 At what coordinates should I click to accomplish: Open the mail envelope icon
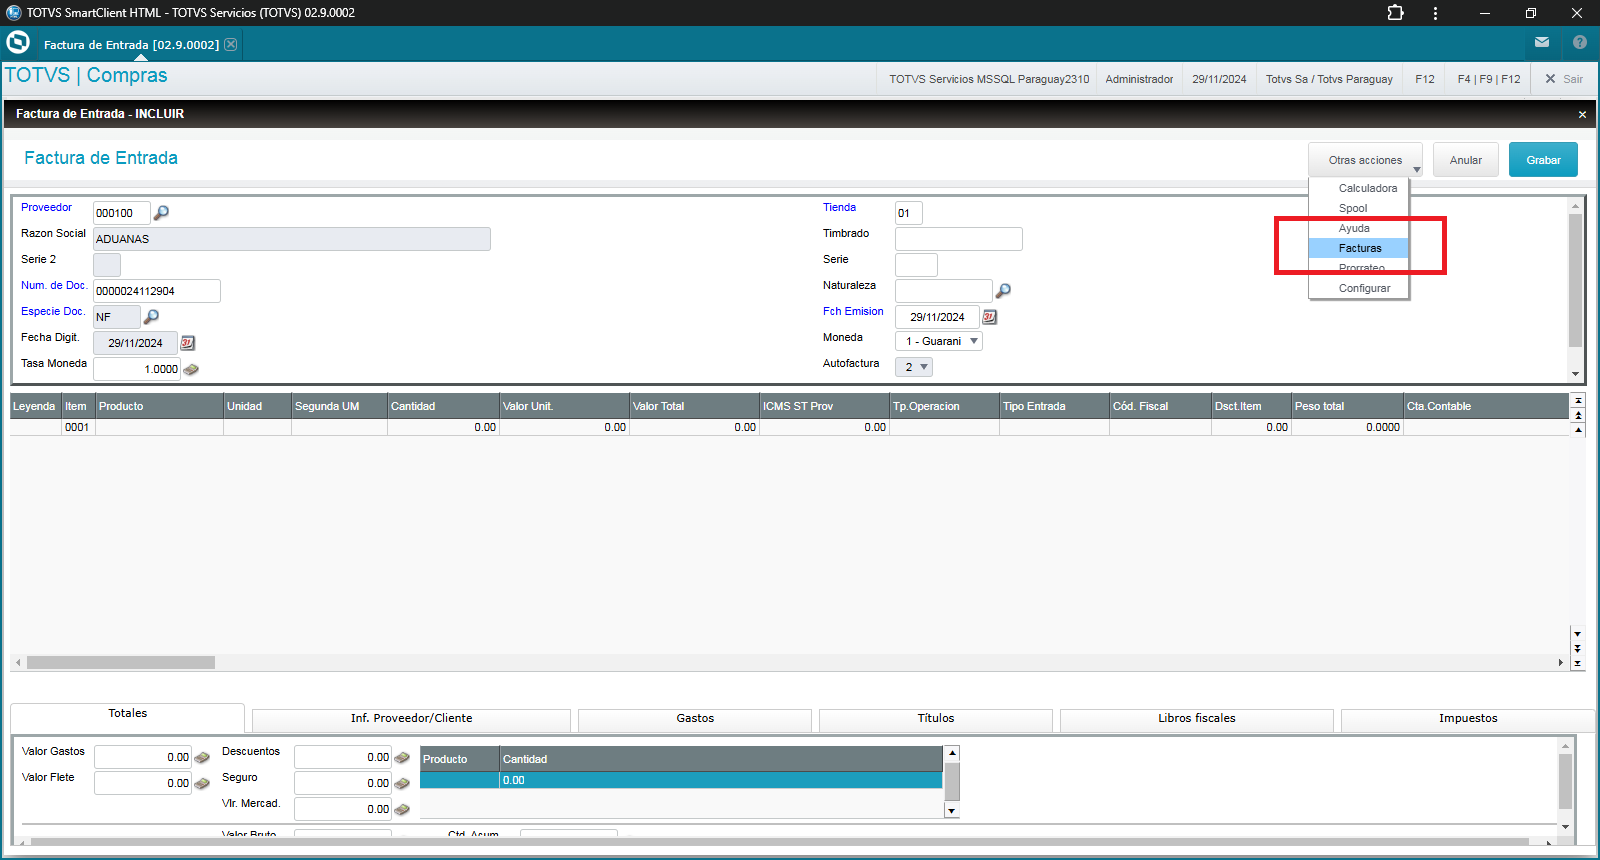(1542, 42)
